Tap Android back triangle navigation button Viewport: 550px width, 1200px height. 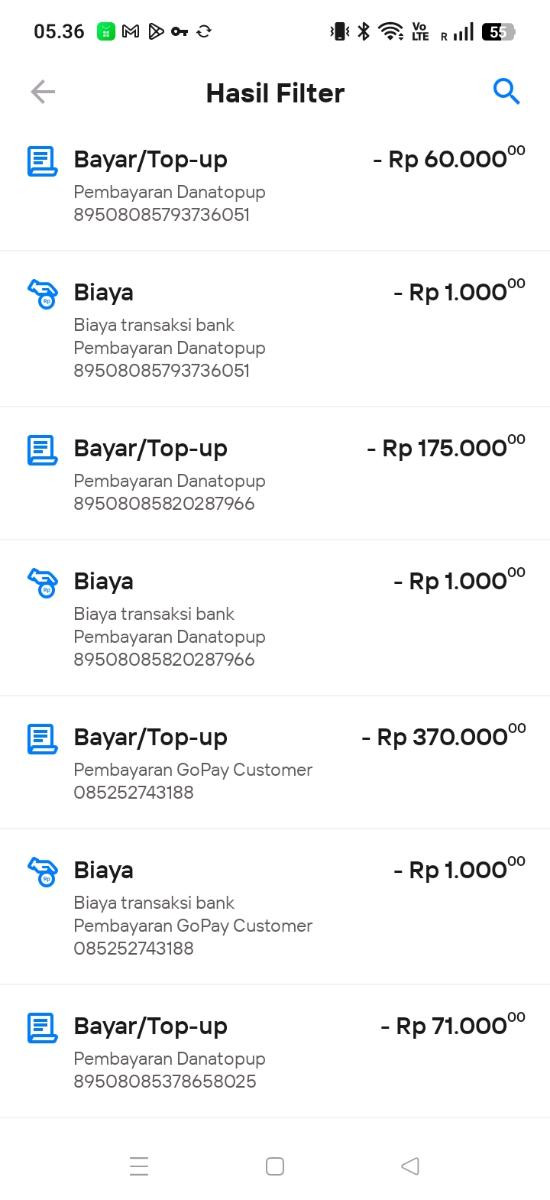point(410,1166)
